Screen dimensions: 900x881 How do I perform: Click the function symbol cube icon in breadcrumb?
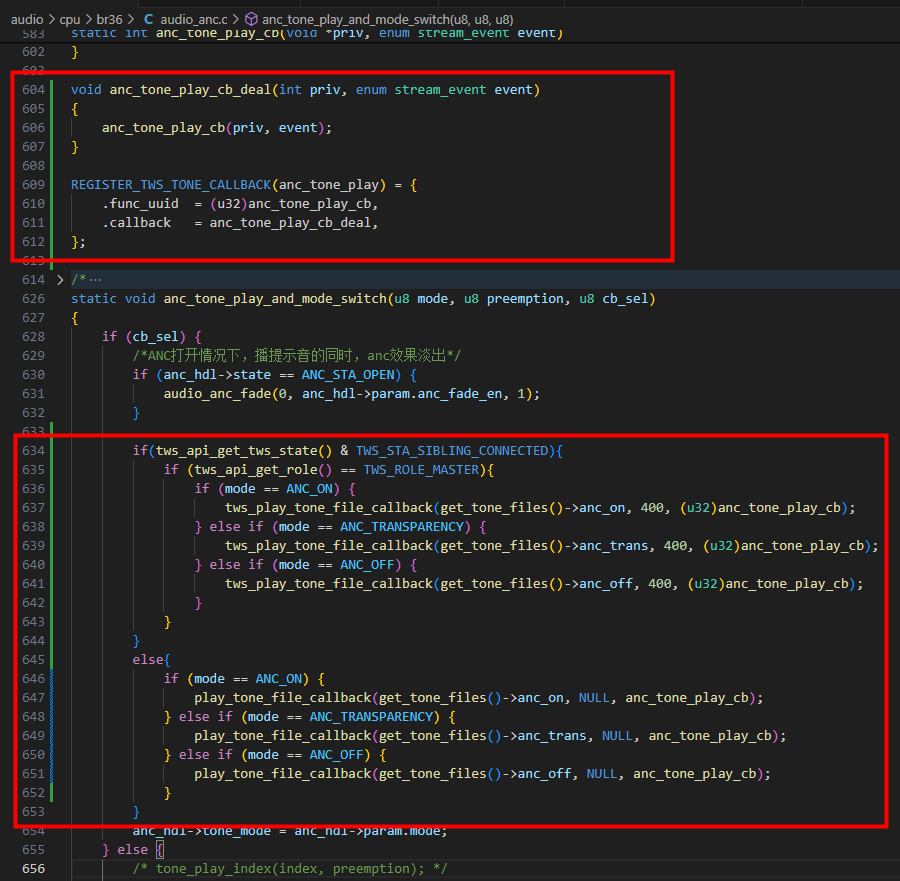coord(251,20)
